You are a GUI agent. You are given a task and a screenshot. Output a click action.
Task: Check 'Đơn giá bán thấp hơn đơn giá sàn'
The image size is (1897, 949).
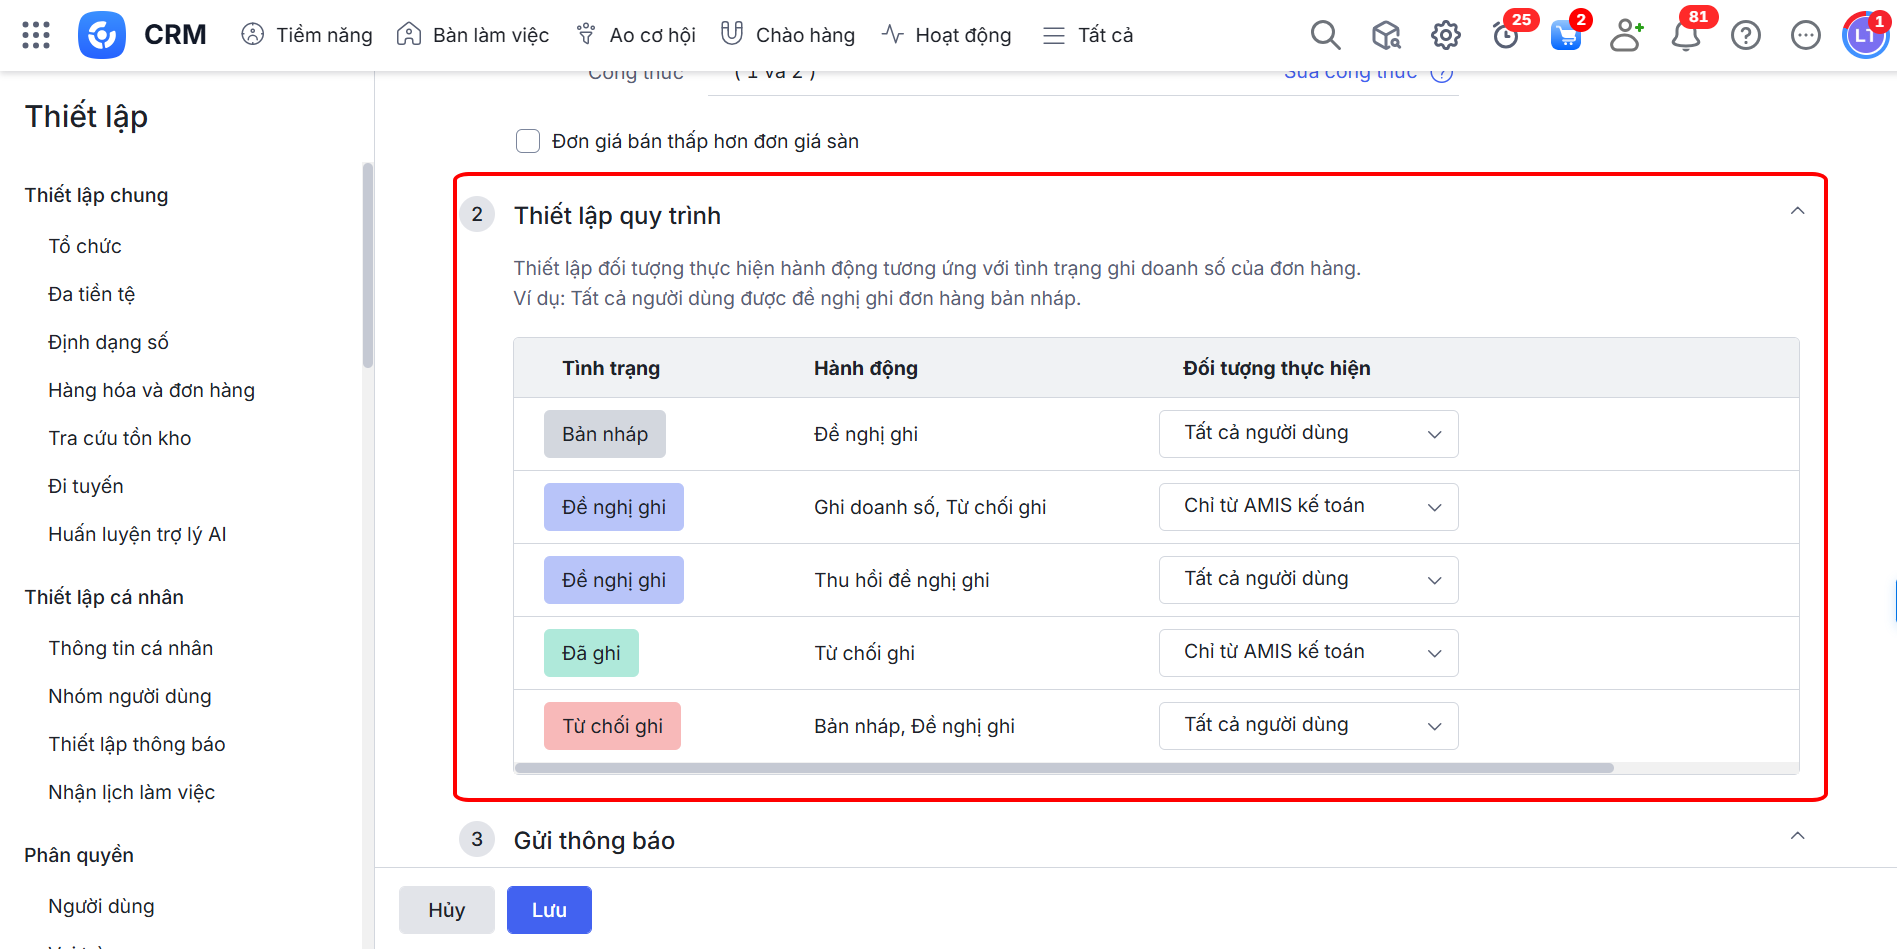tap(528, 141)
